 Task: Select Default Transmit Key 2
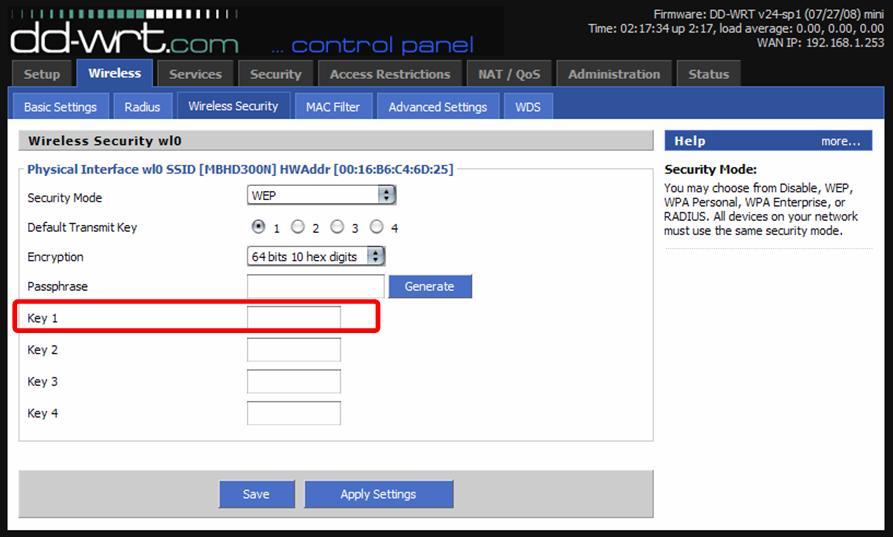coord(297,227)
